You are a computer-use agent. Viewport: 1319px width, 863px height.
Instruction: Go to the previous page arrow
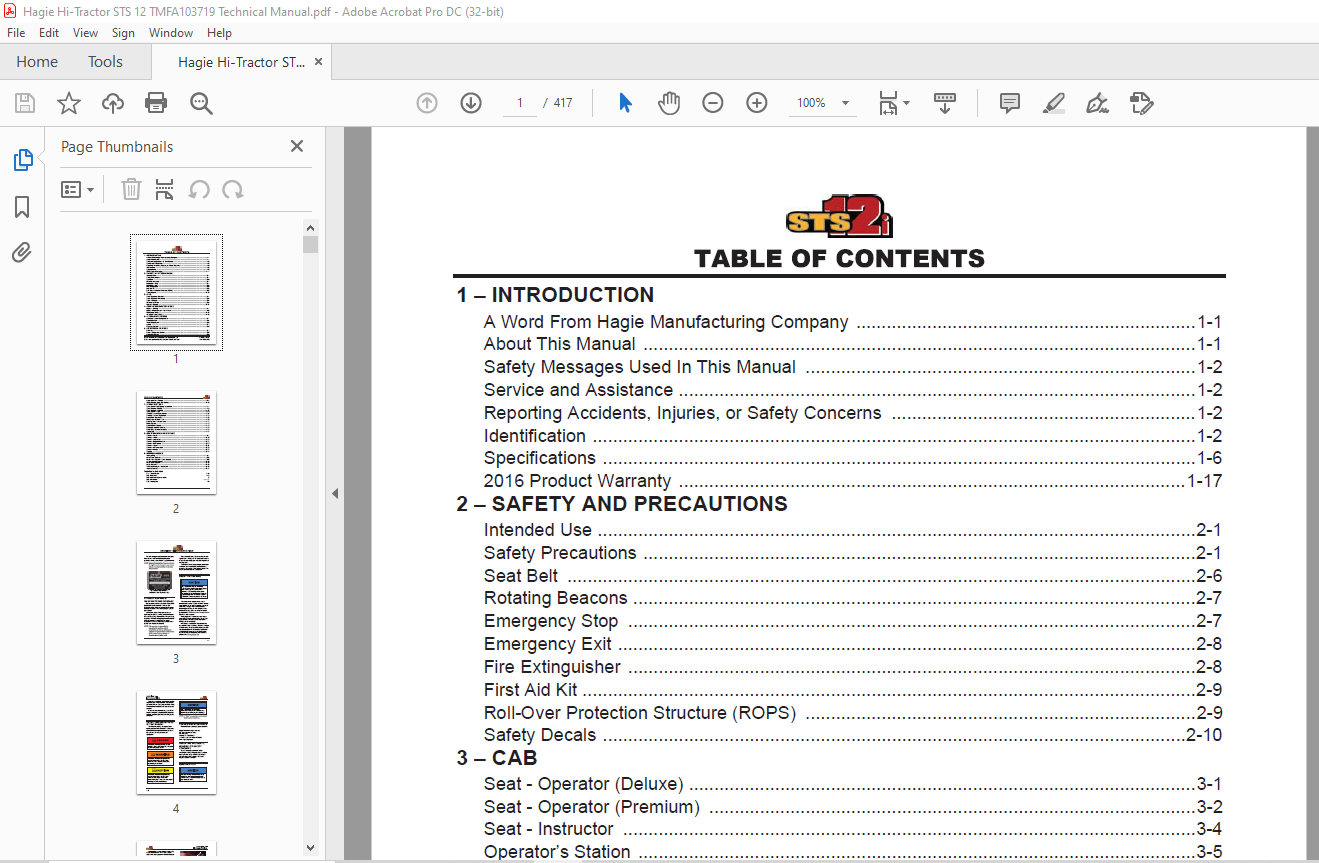click(427, 103)
